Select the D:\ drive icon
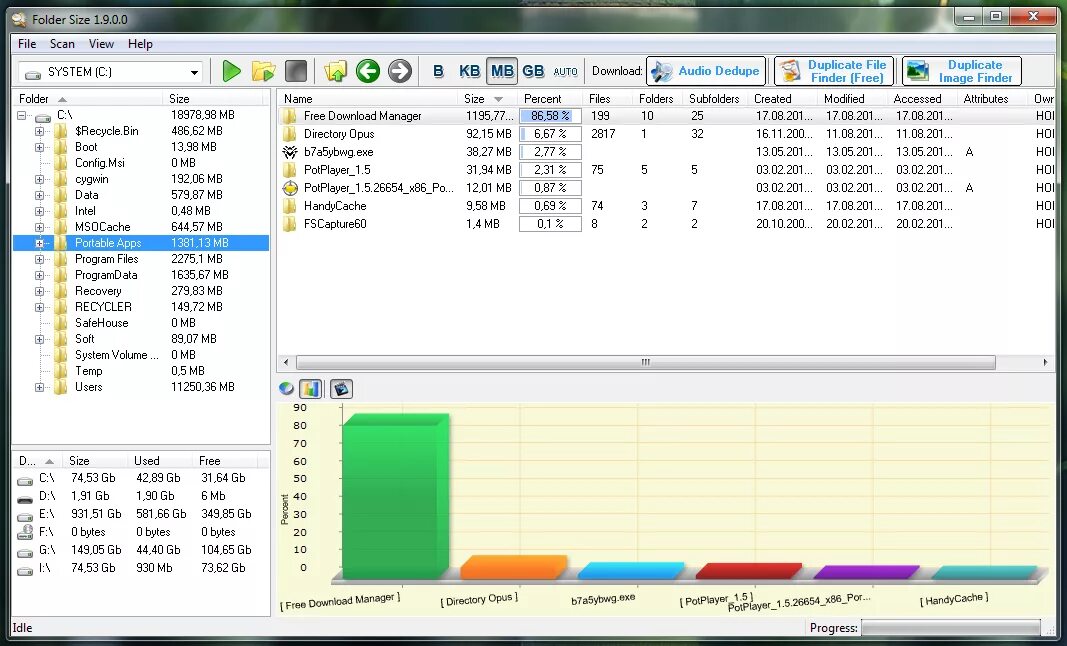The height and width of the screenshot is (646, 1067). 25,498
